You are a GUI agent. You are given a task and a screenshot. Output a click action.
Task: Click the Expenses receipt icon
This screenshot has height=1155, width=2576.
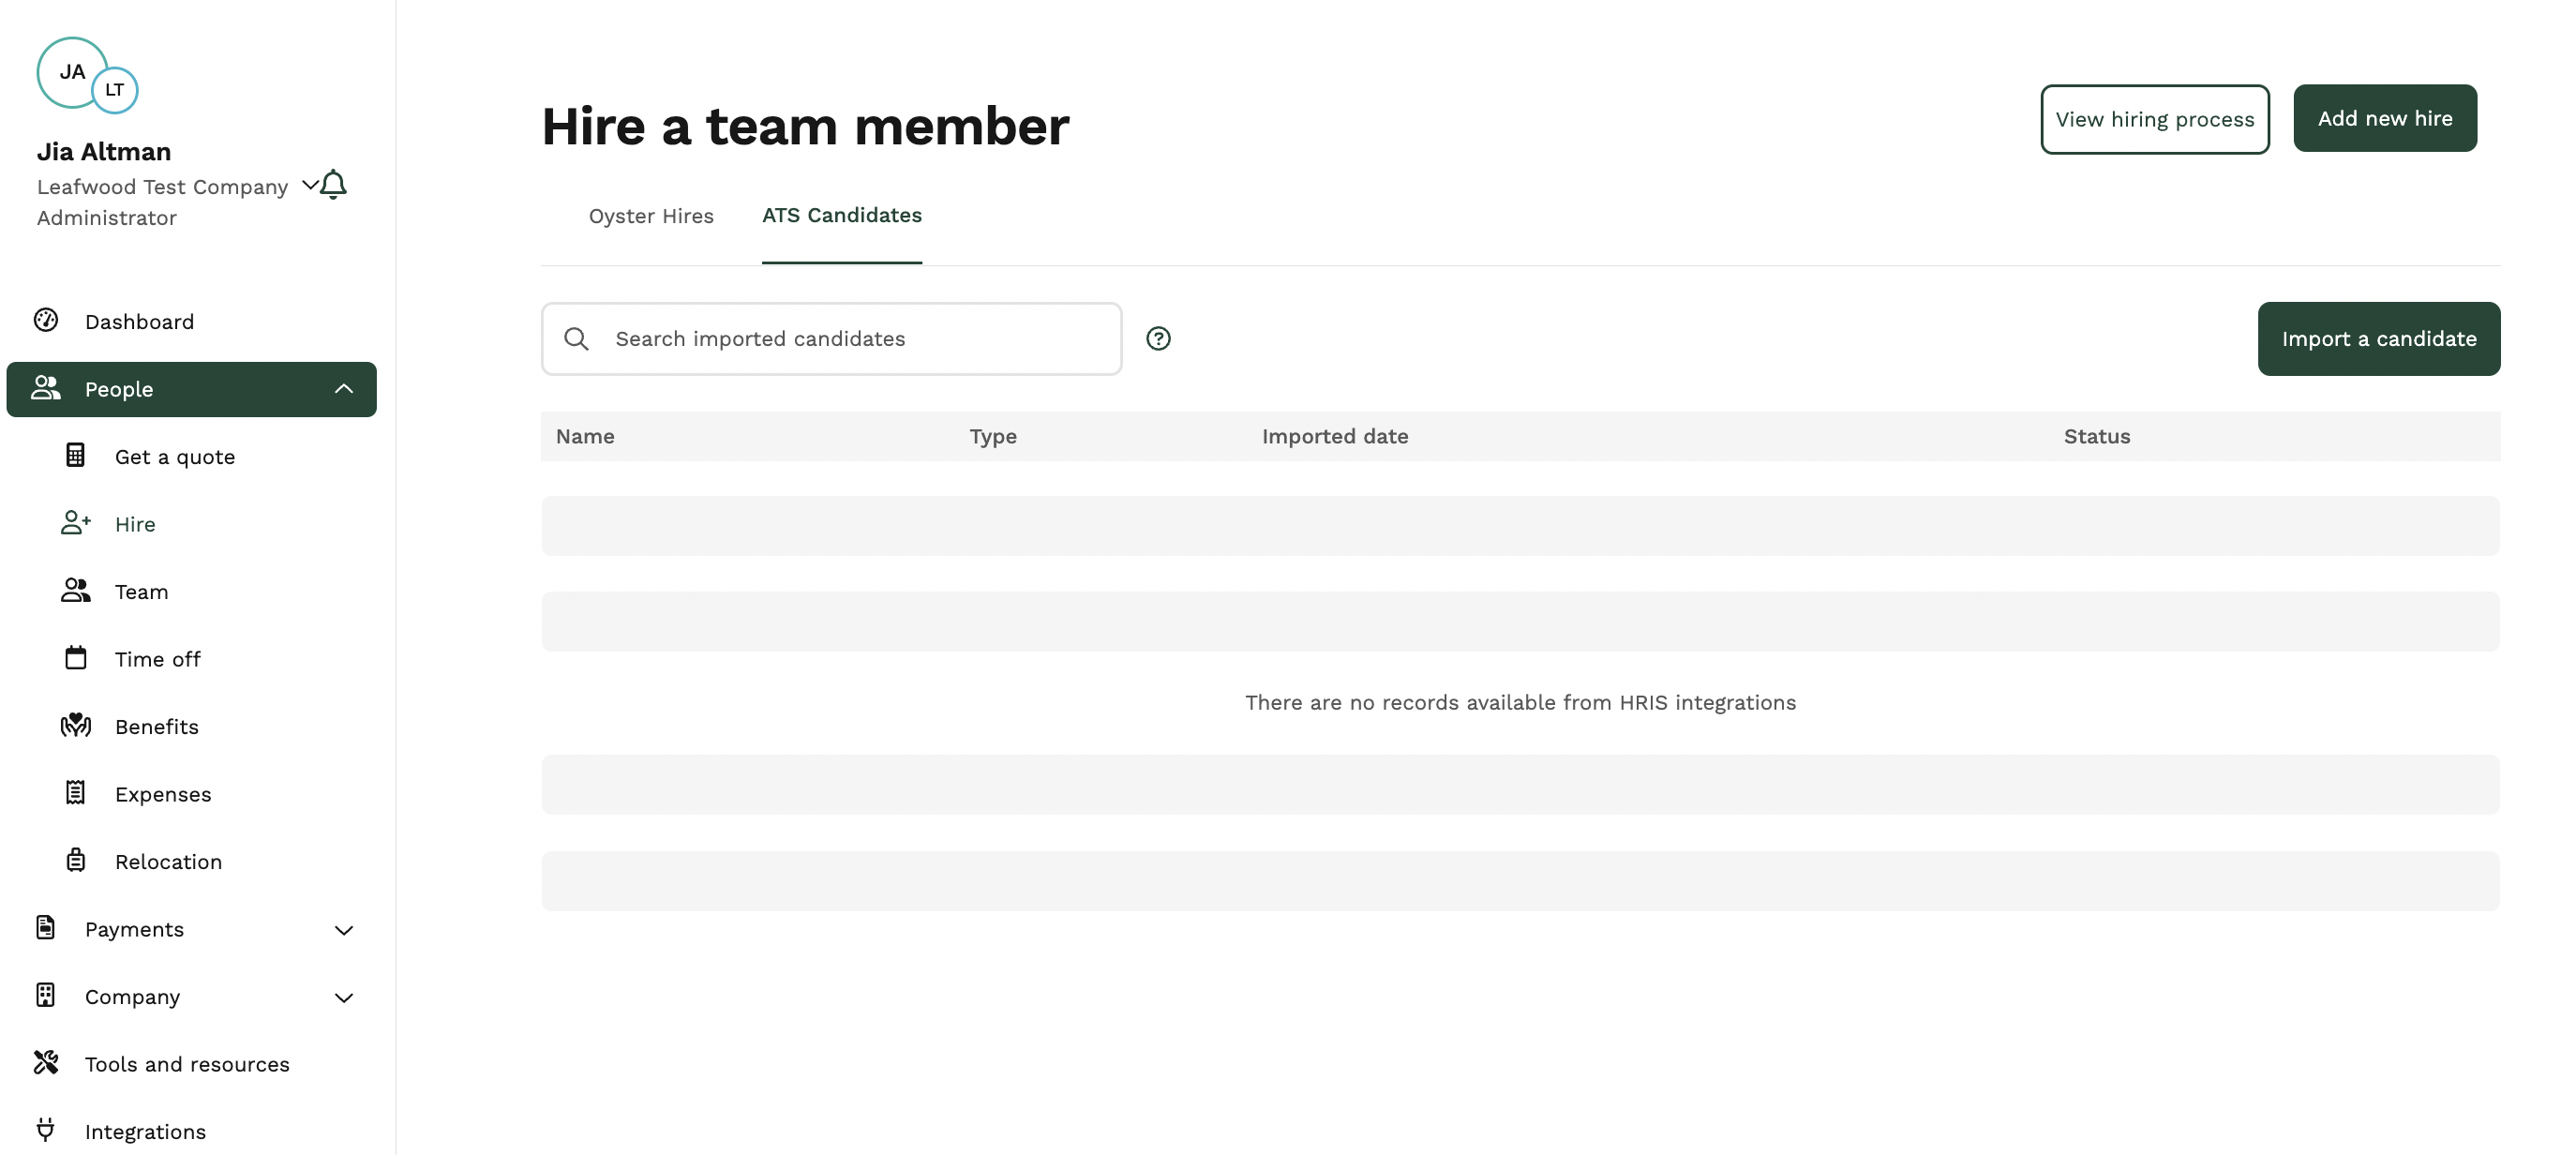coord(76,793)
